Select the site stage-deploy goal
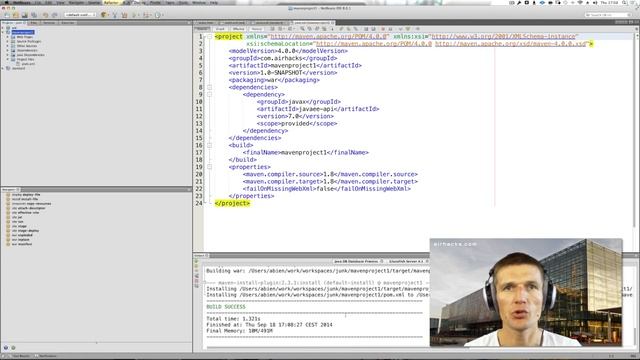This screenshot has width=640, height=360. click(25, 231)
